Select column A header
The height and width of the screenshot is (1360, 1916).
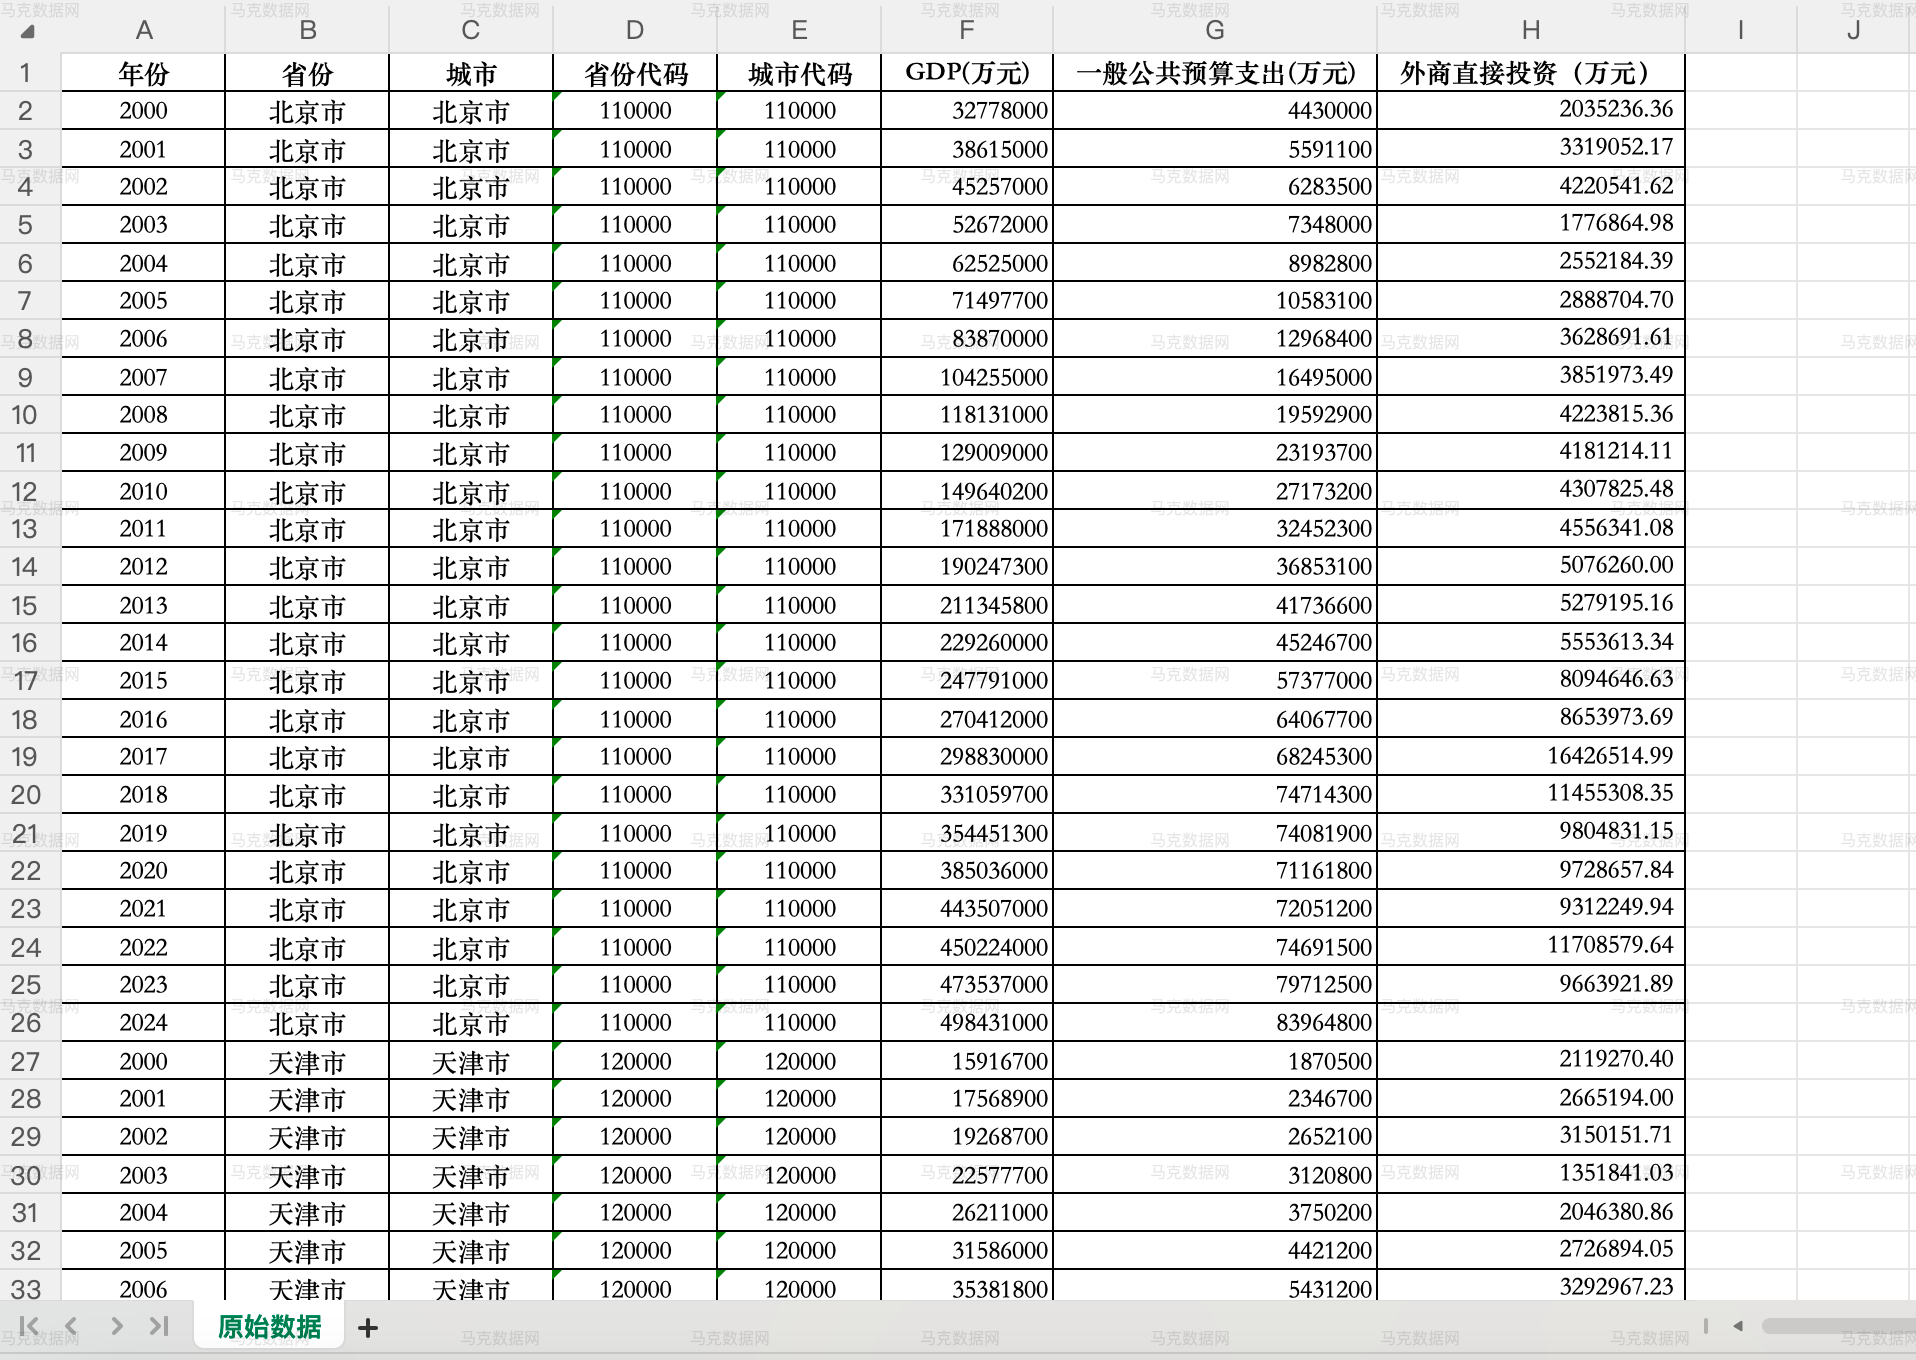click(x=144, y=30)
